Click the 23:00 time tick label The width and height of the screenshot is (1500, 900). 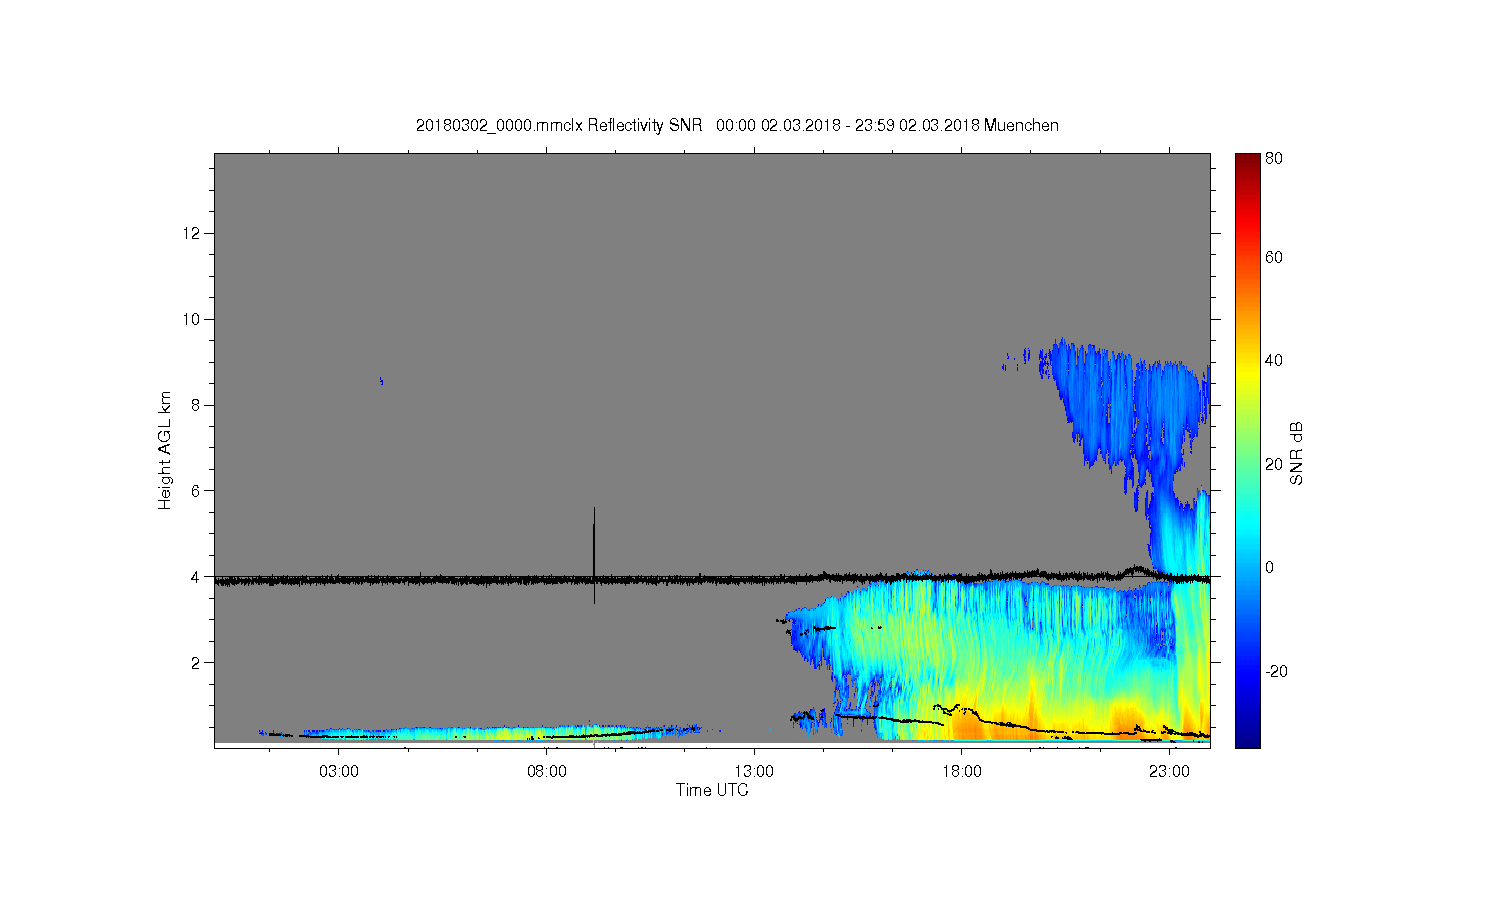(x=1169, y=772)
